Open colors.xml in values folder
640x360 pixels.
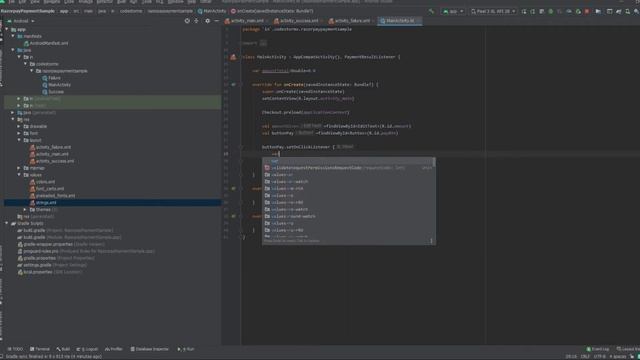click(x=42, y=182)
